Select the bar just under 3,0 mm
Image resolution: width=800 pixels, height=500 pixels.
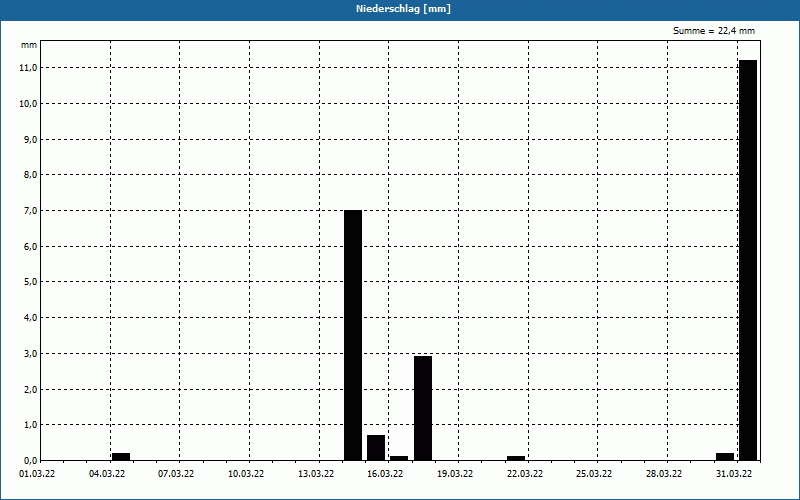click(423, 408)
